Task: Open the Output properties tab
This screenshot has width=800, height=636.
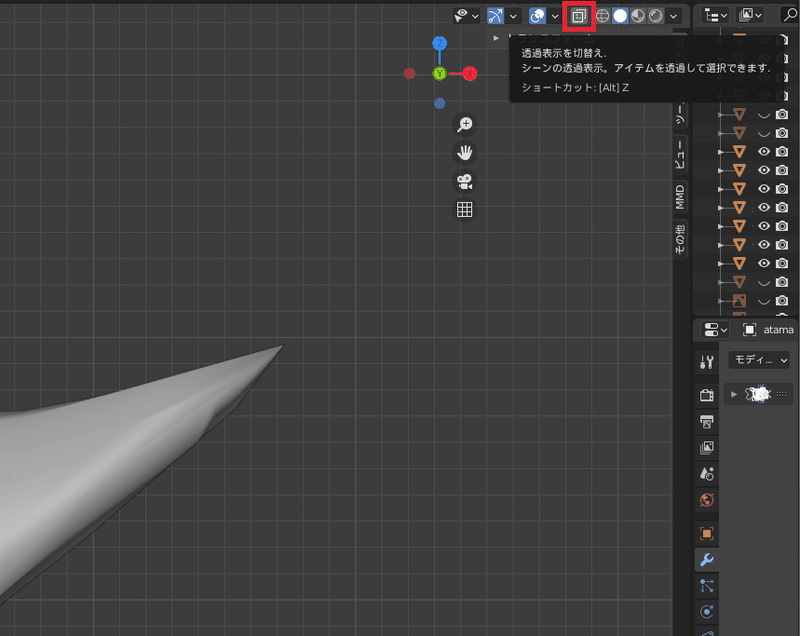Action: [707, 422]
